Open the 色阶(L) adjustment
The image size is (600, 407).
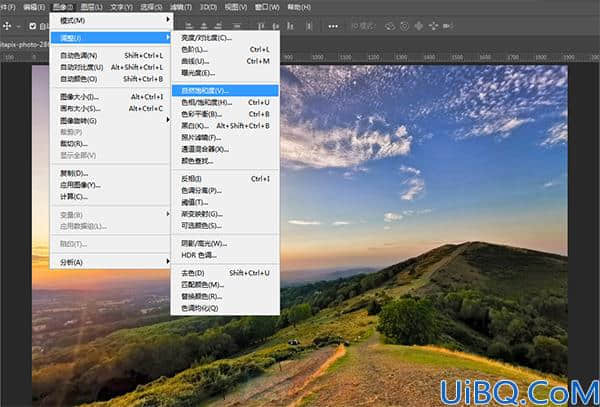(225, 49)
